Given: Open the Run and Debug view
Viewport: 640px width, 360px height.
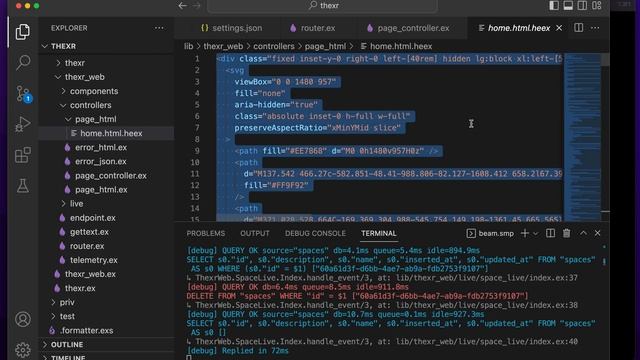Looking at the screenshot, I should tap(23, 124).
